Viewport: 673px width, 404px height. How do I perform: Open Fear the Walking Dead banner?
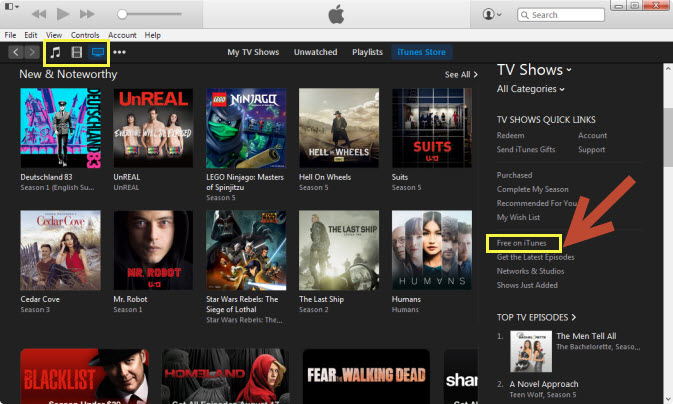[x=366, y=376]
